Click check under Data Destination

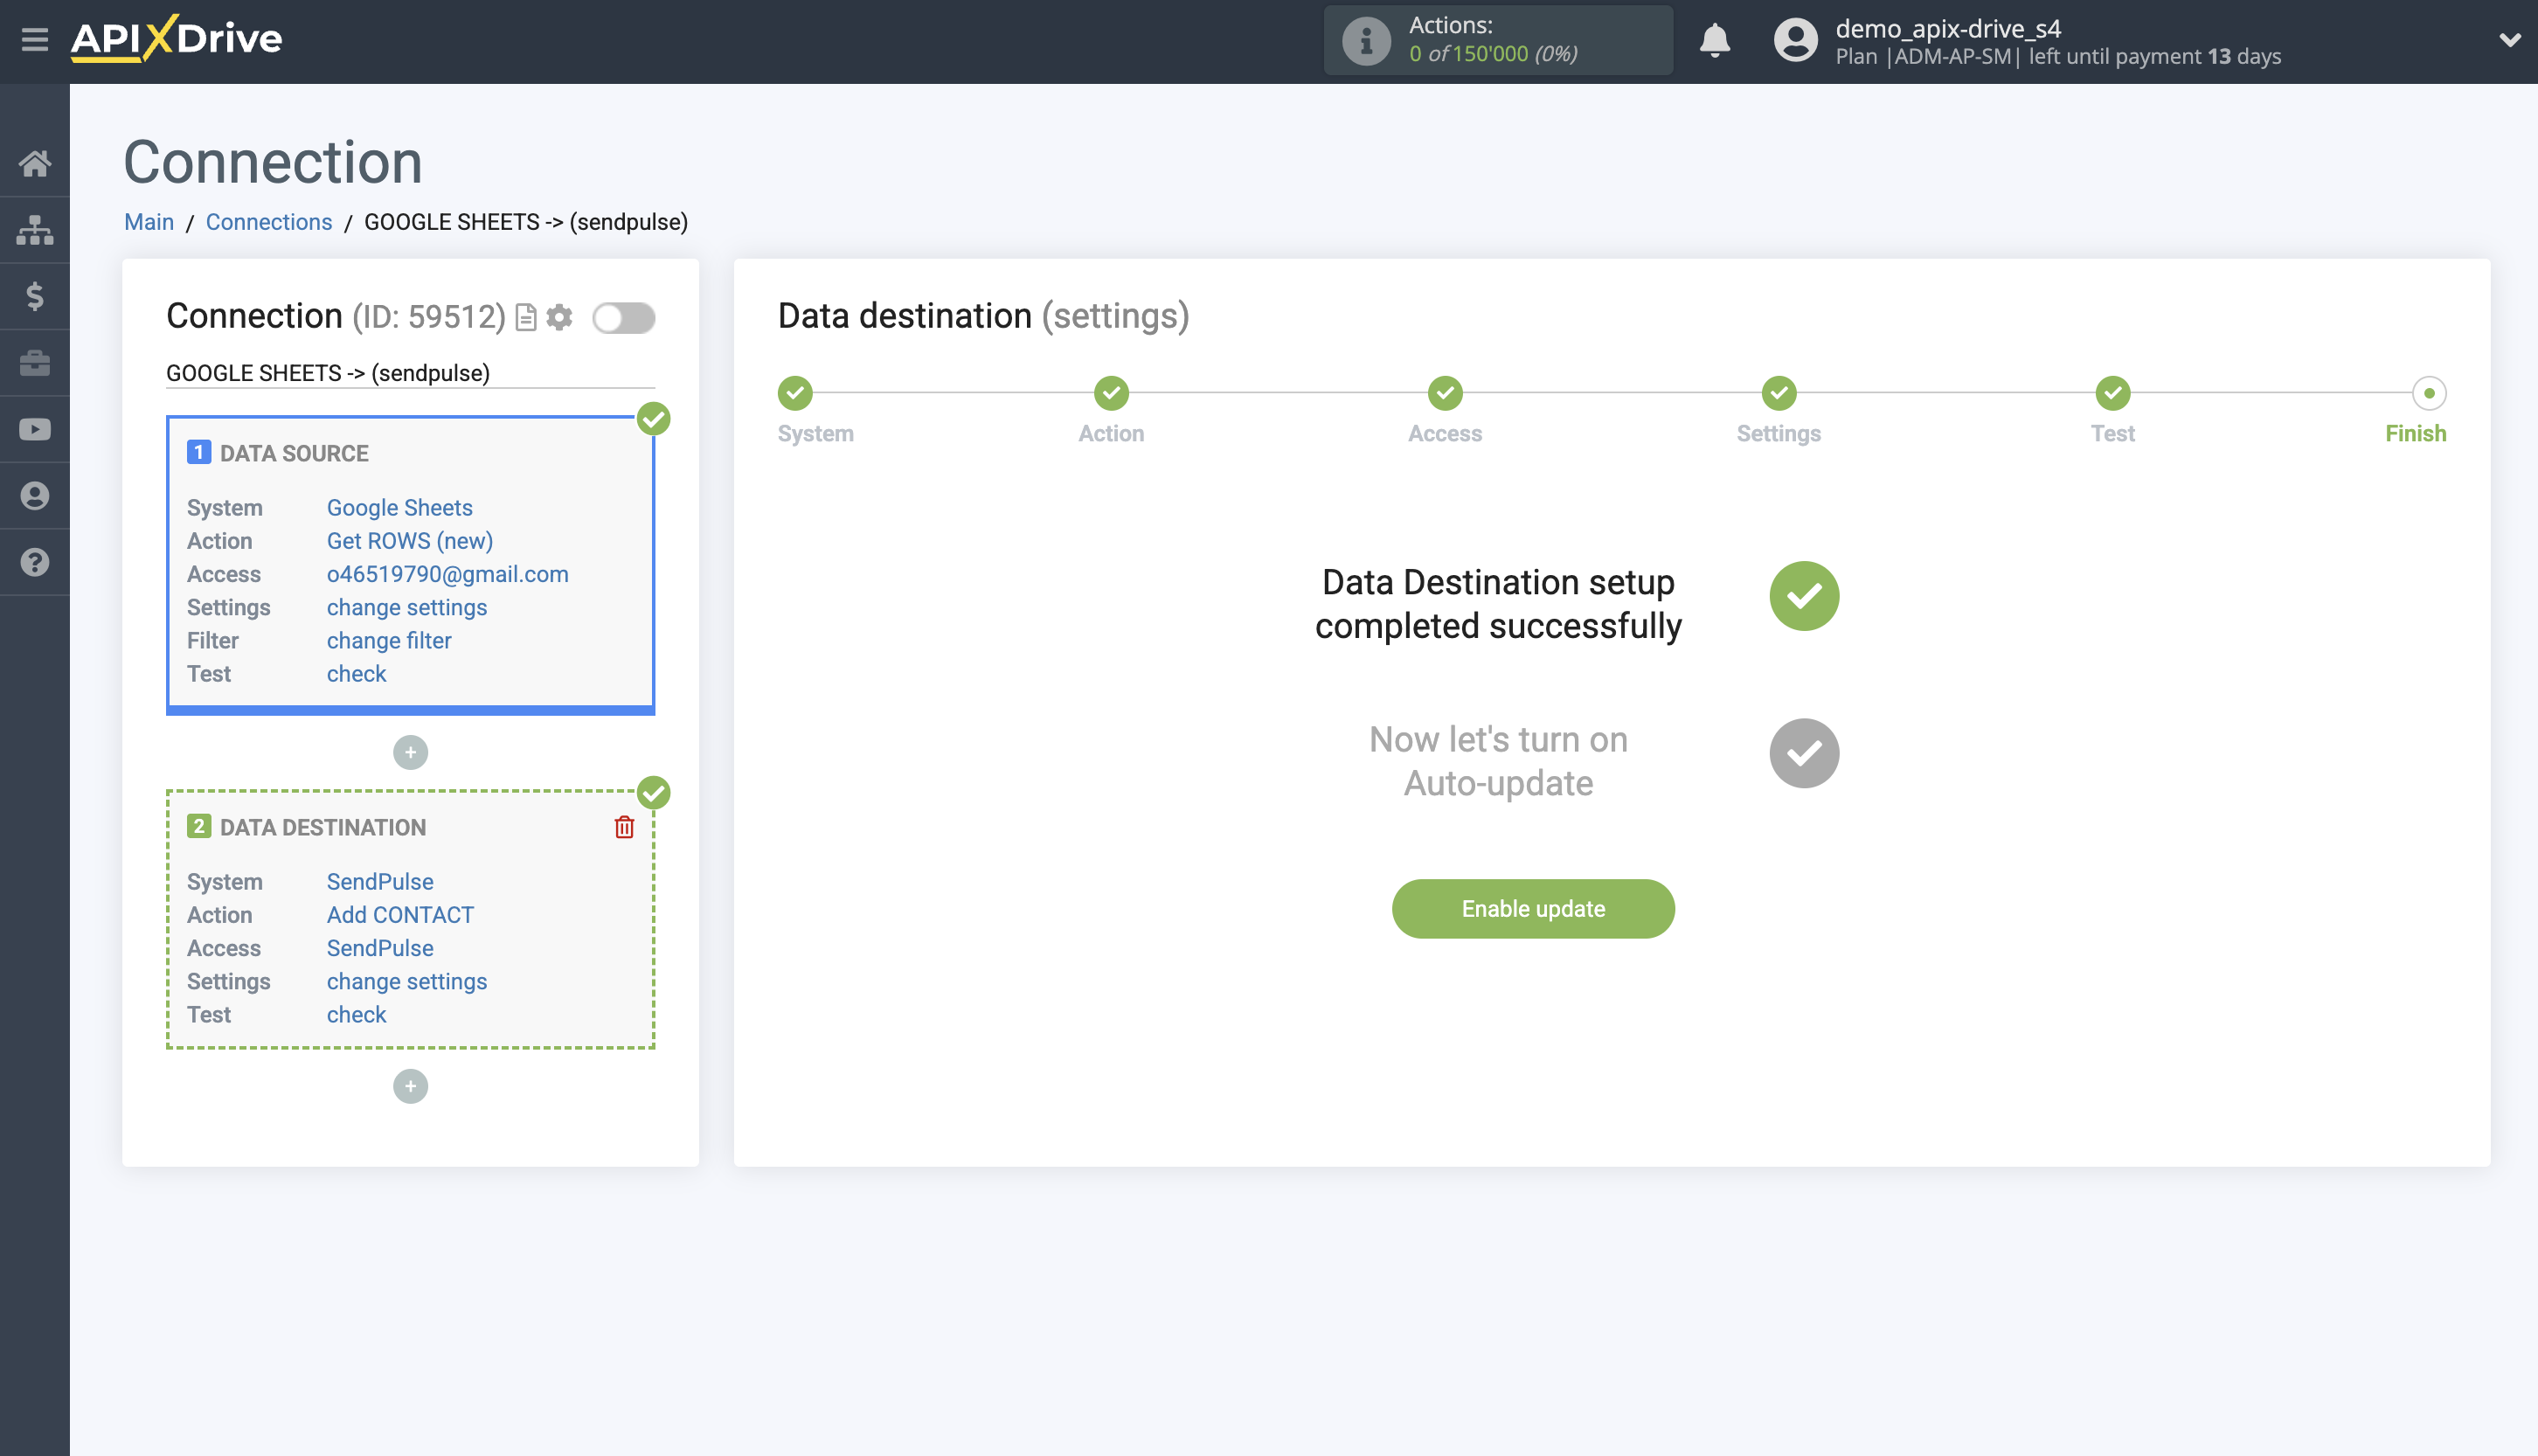click(356, 1015)
